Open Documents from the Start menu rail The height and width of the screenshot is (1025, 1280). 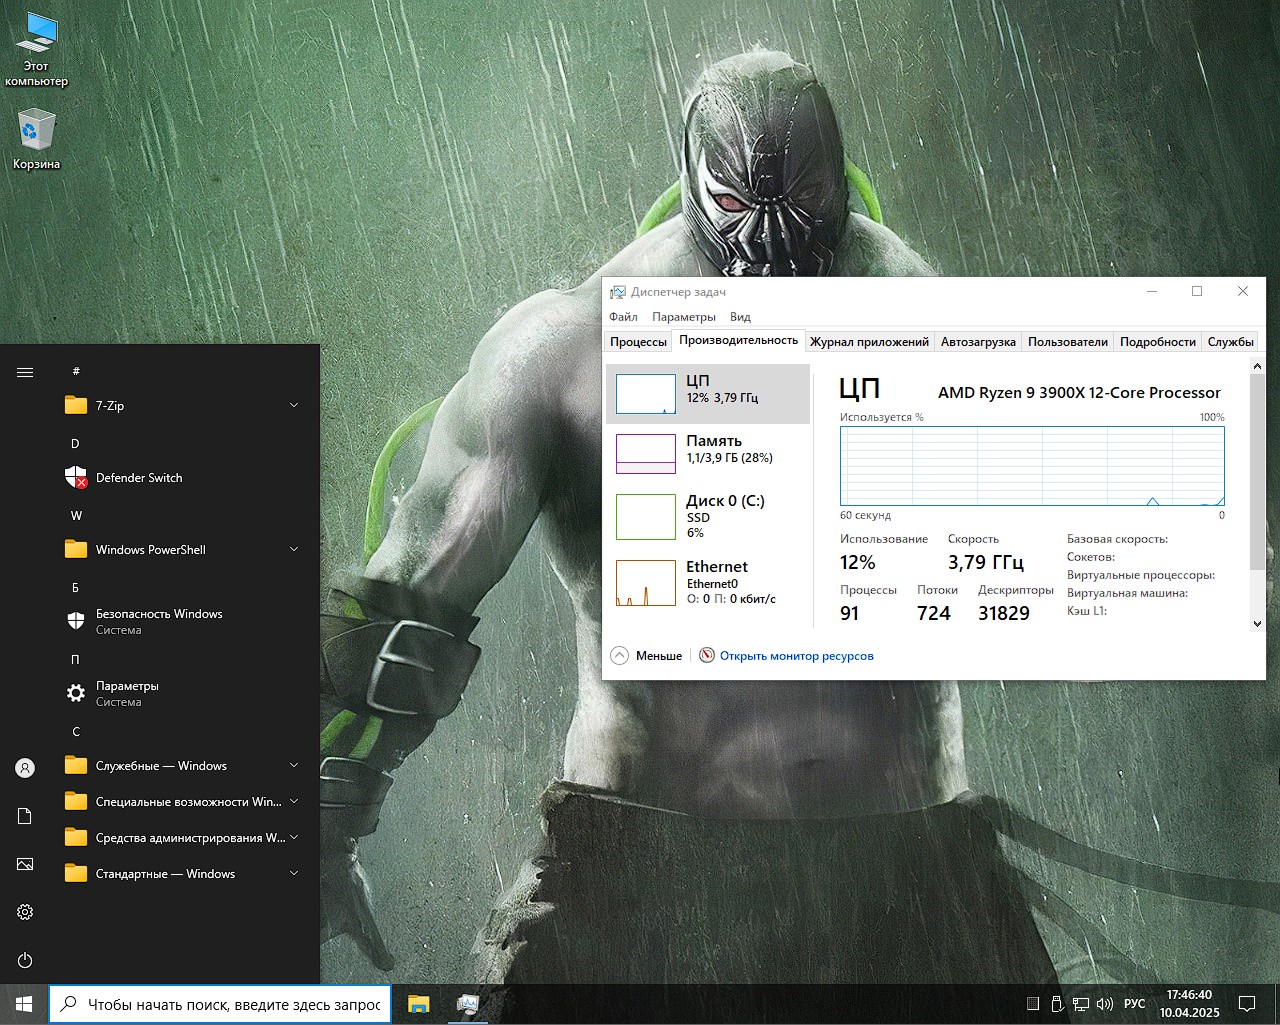point(25,816)
